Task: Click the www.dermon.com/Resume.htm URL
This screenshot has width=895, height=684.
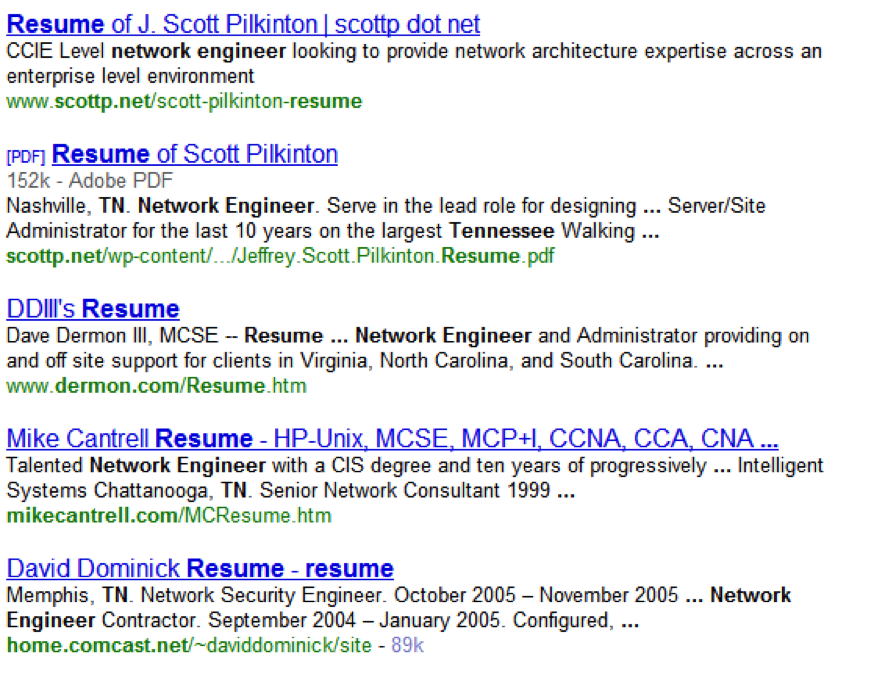Action: tap(156, 386)
